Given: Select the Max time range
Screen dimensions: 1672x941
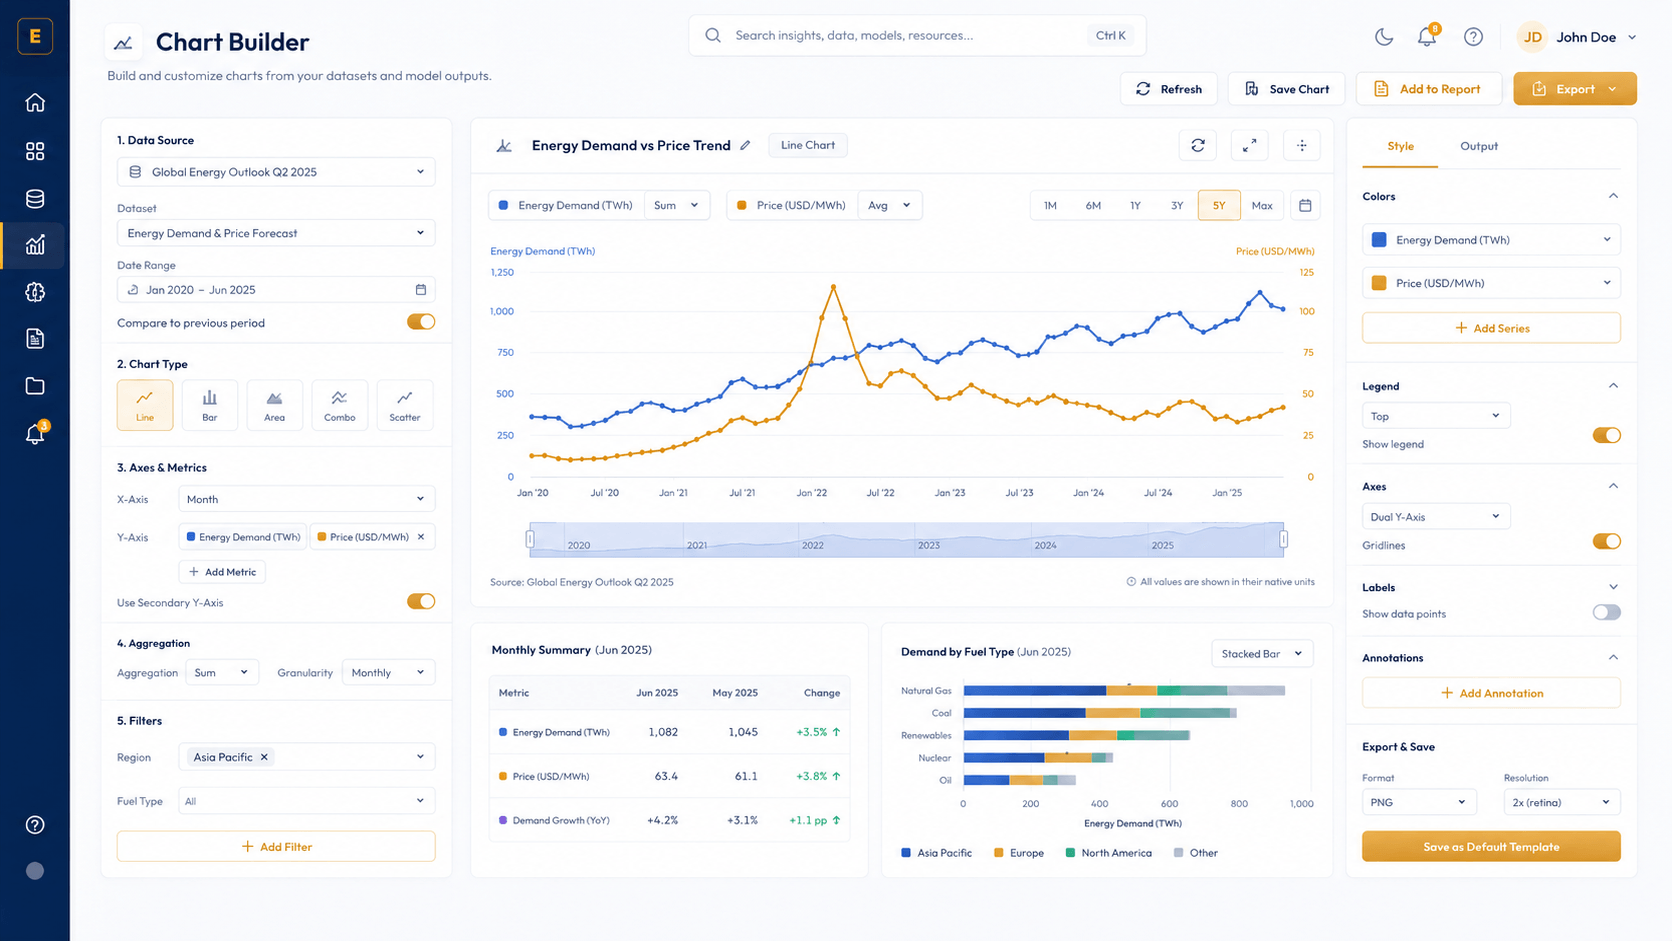Looking at the screenshot, I should [x=1262, y=205].
